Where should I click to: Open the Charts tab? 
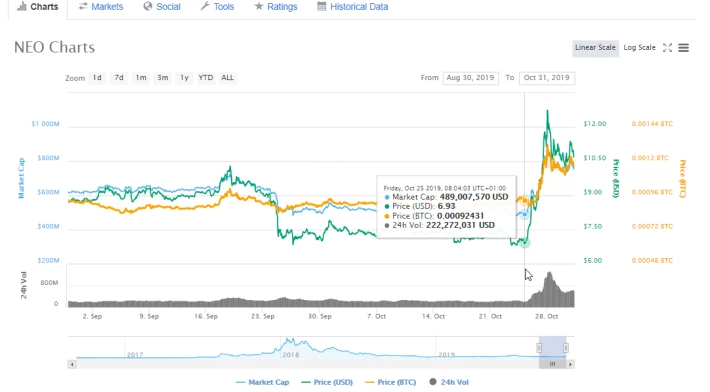point(38,7)
